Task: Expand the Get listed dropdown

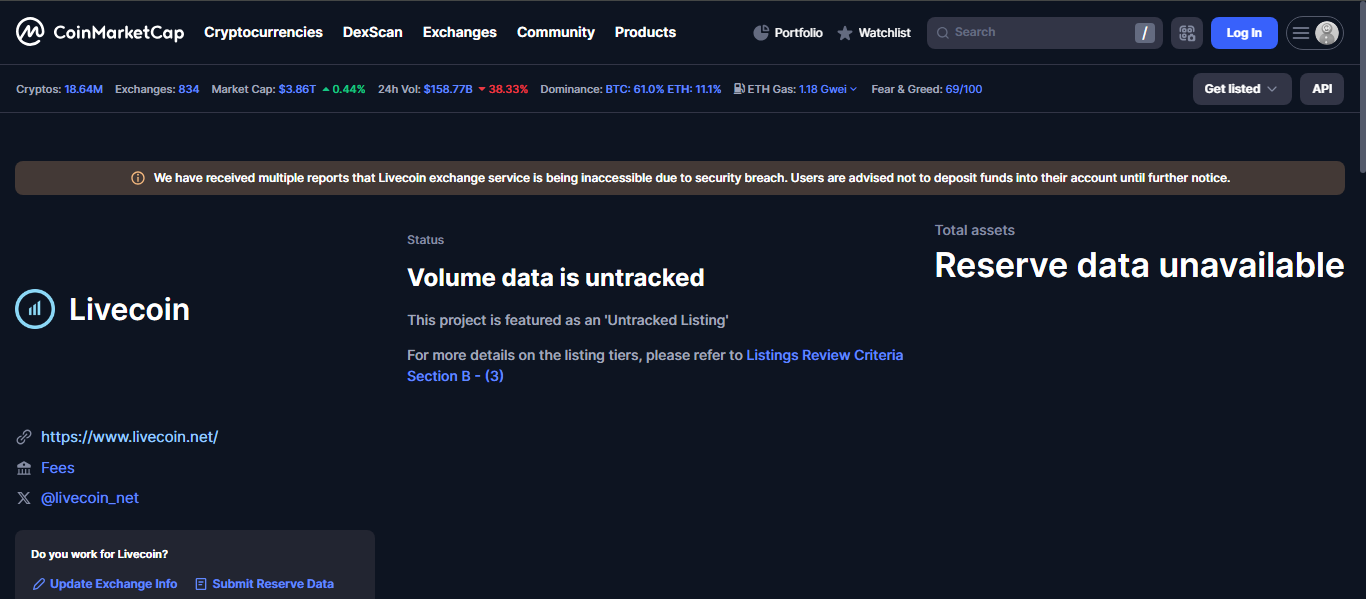Action: point(1242,89)
